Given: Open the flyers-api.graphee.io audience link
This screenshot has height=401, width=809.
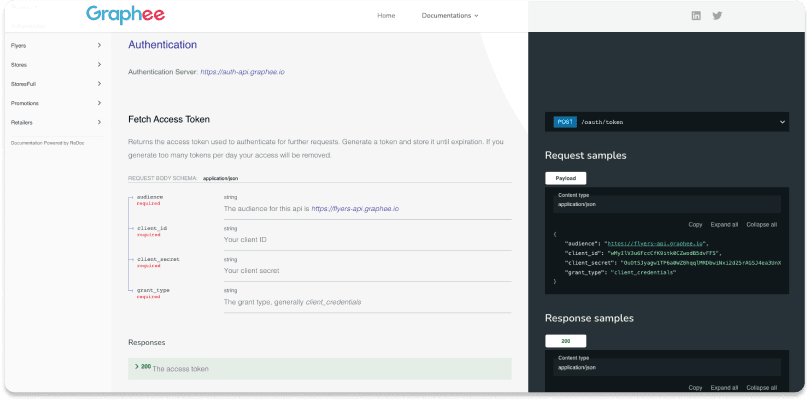Looking at the screenshot, I should (x=355, y=209).
